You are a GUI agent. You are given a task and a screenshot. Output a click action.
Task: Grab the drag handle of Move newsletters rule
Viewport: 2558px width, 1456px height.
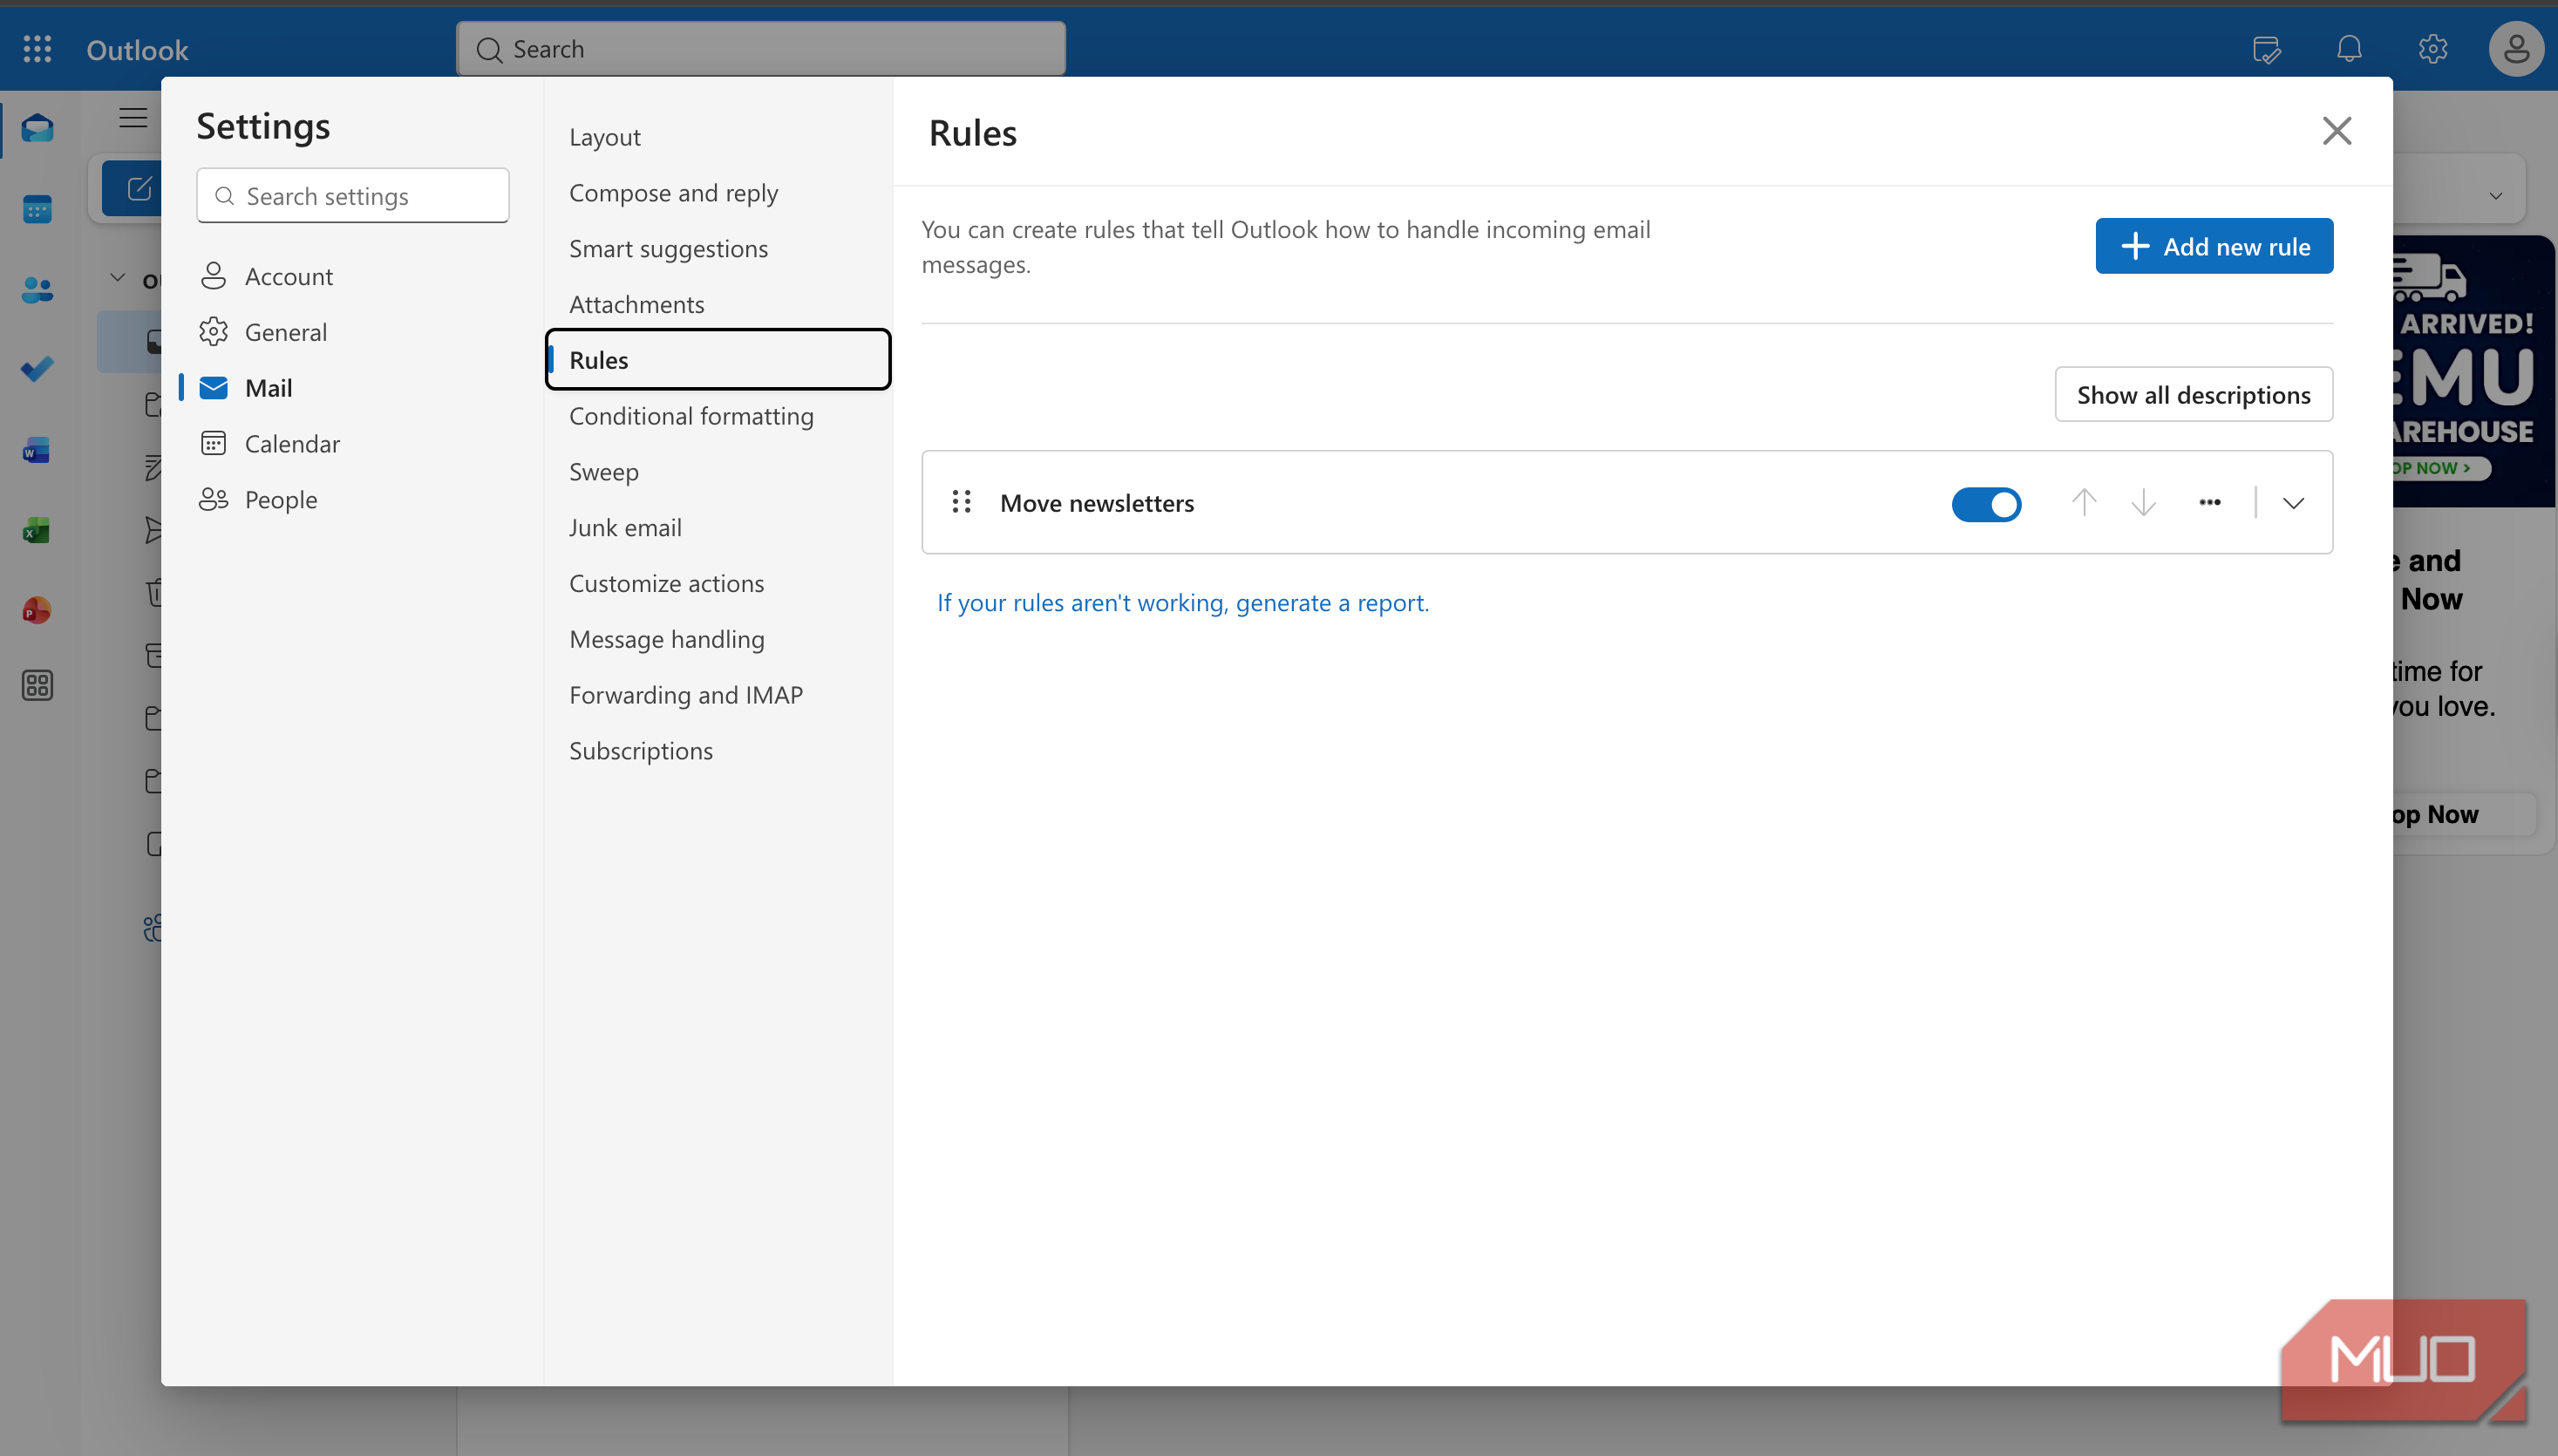[x=961, y=502]
